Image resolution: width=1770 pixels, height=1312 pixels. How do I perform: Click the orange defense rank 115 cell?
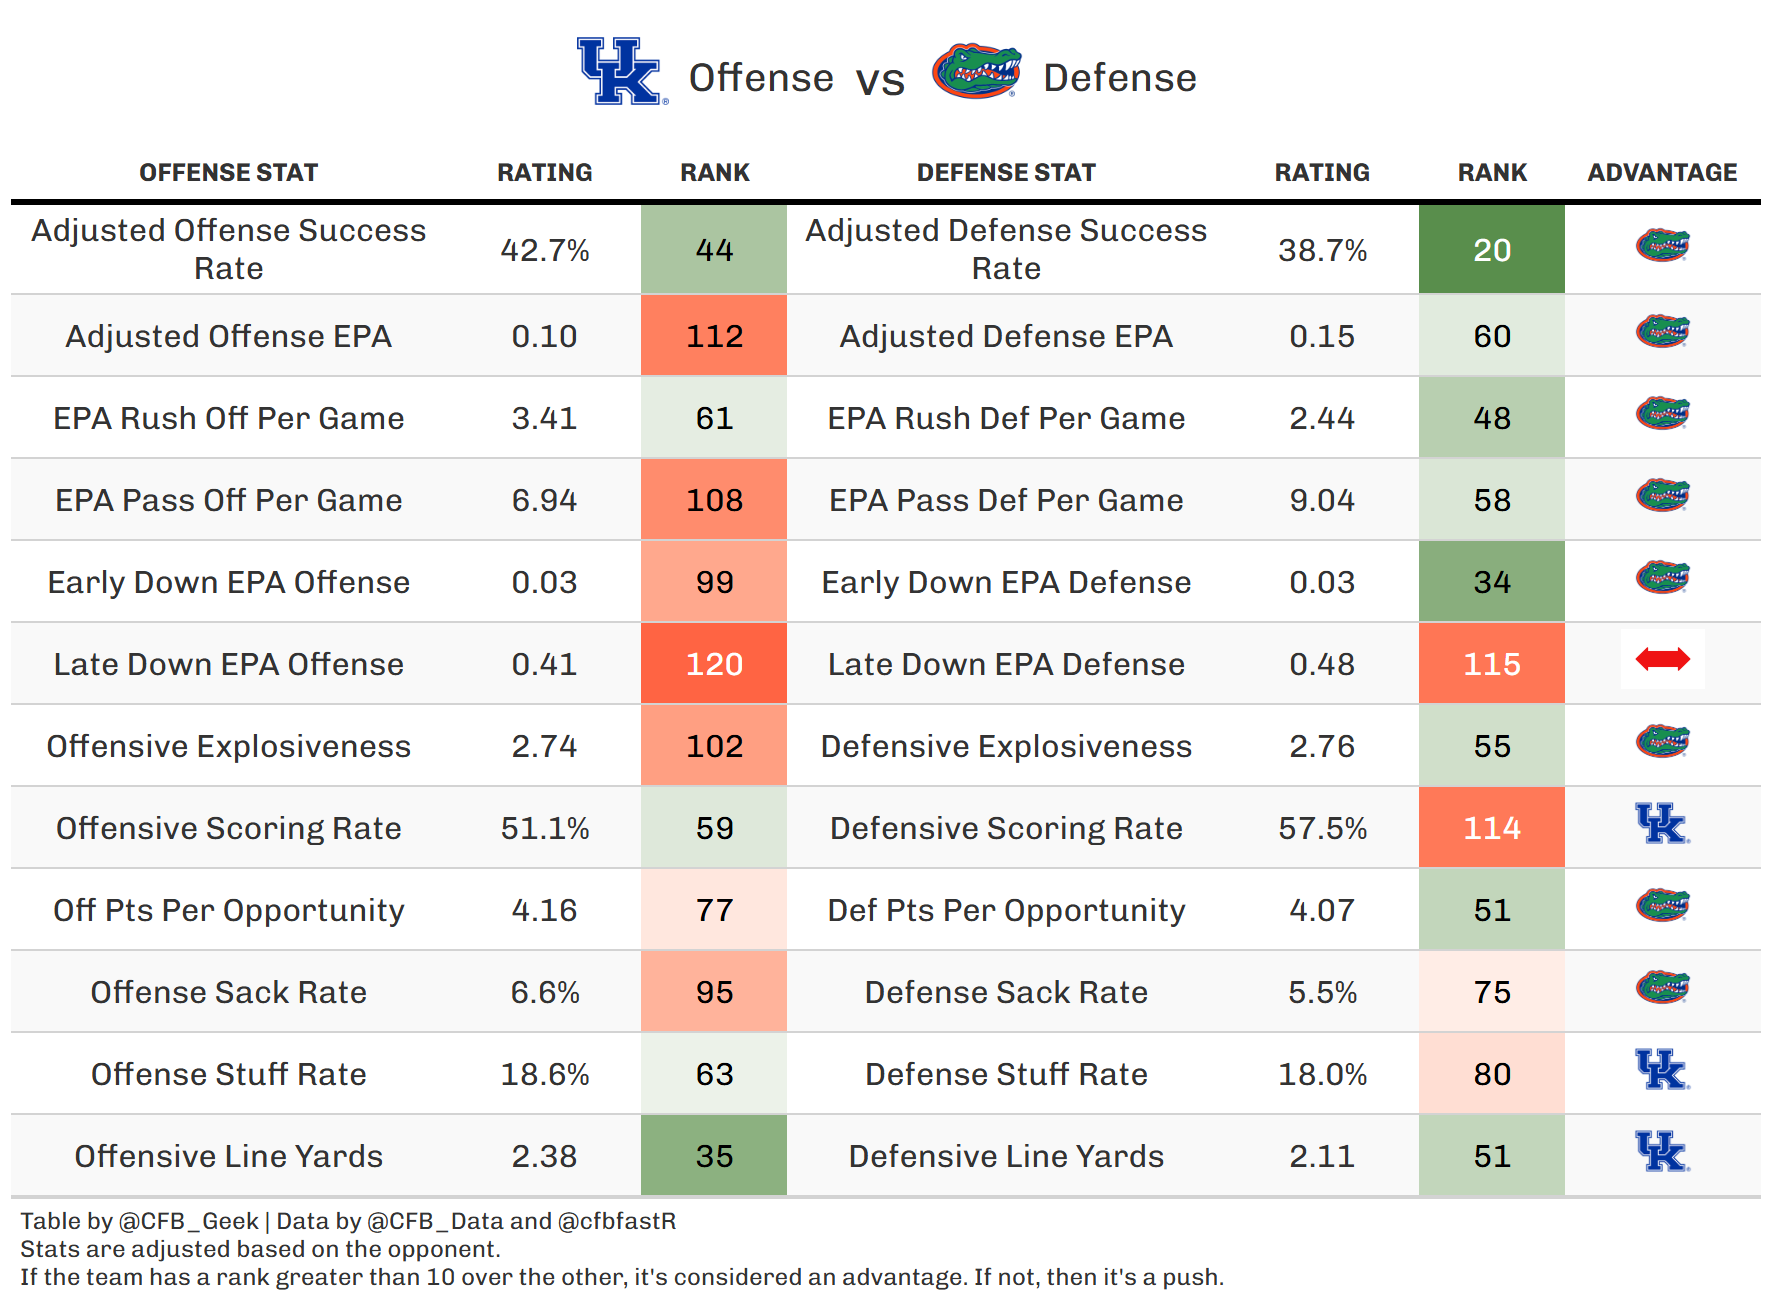1491,664
